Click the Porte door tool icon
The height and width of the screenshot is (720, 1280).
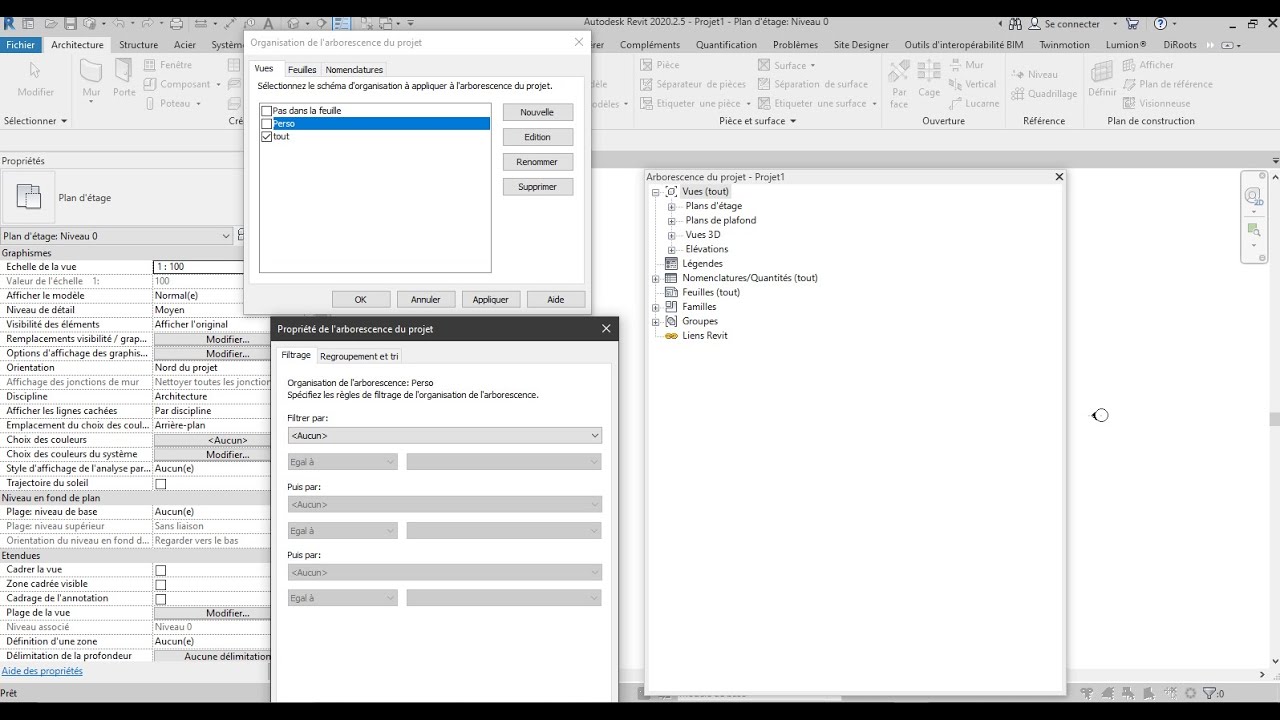(x=124, y=71)
